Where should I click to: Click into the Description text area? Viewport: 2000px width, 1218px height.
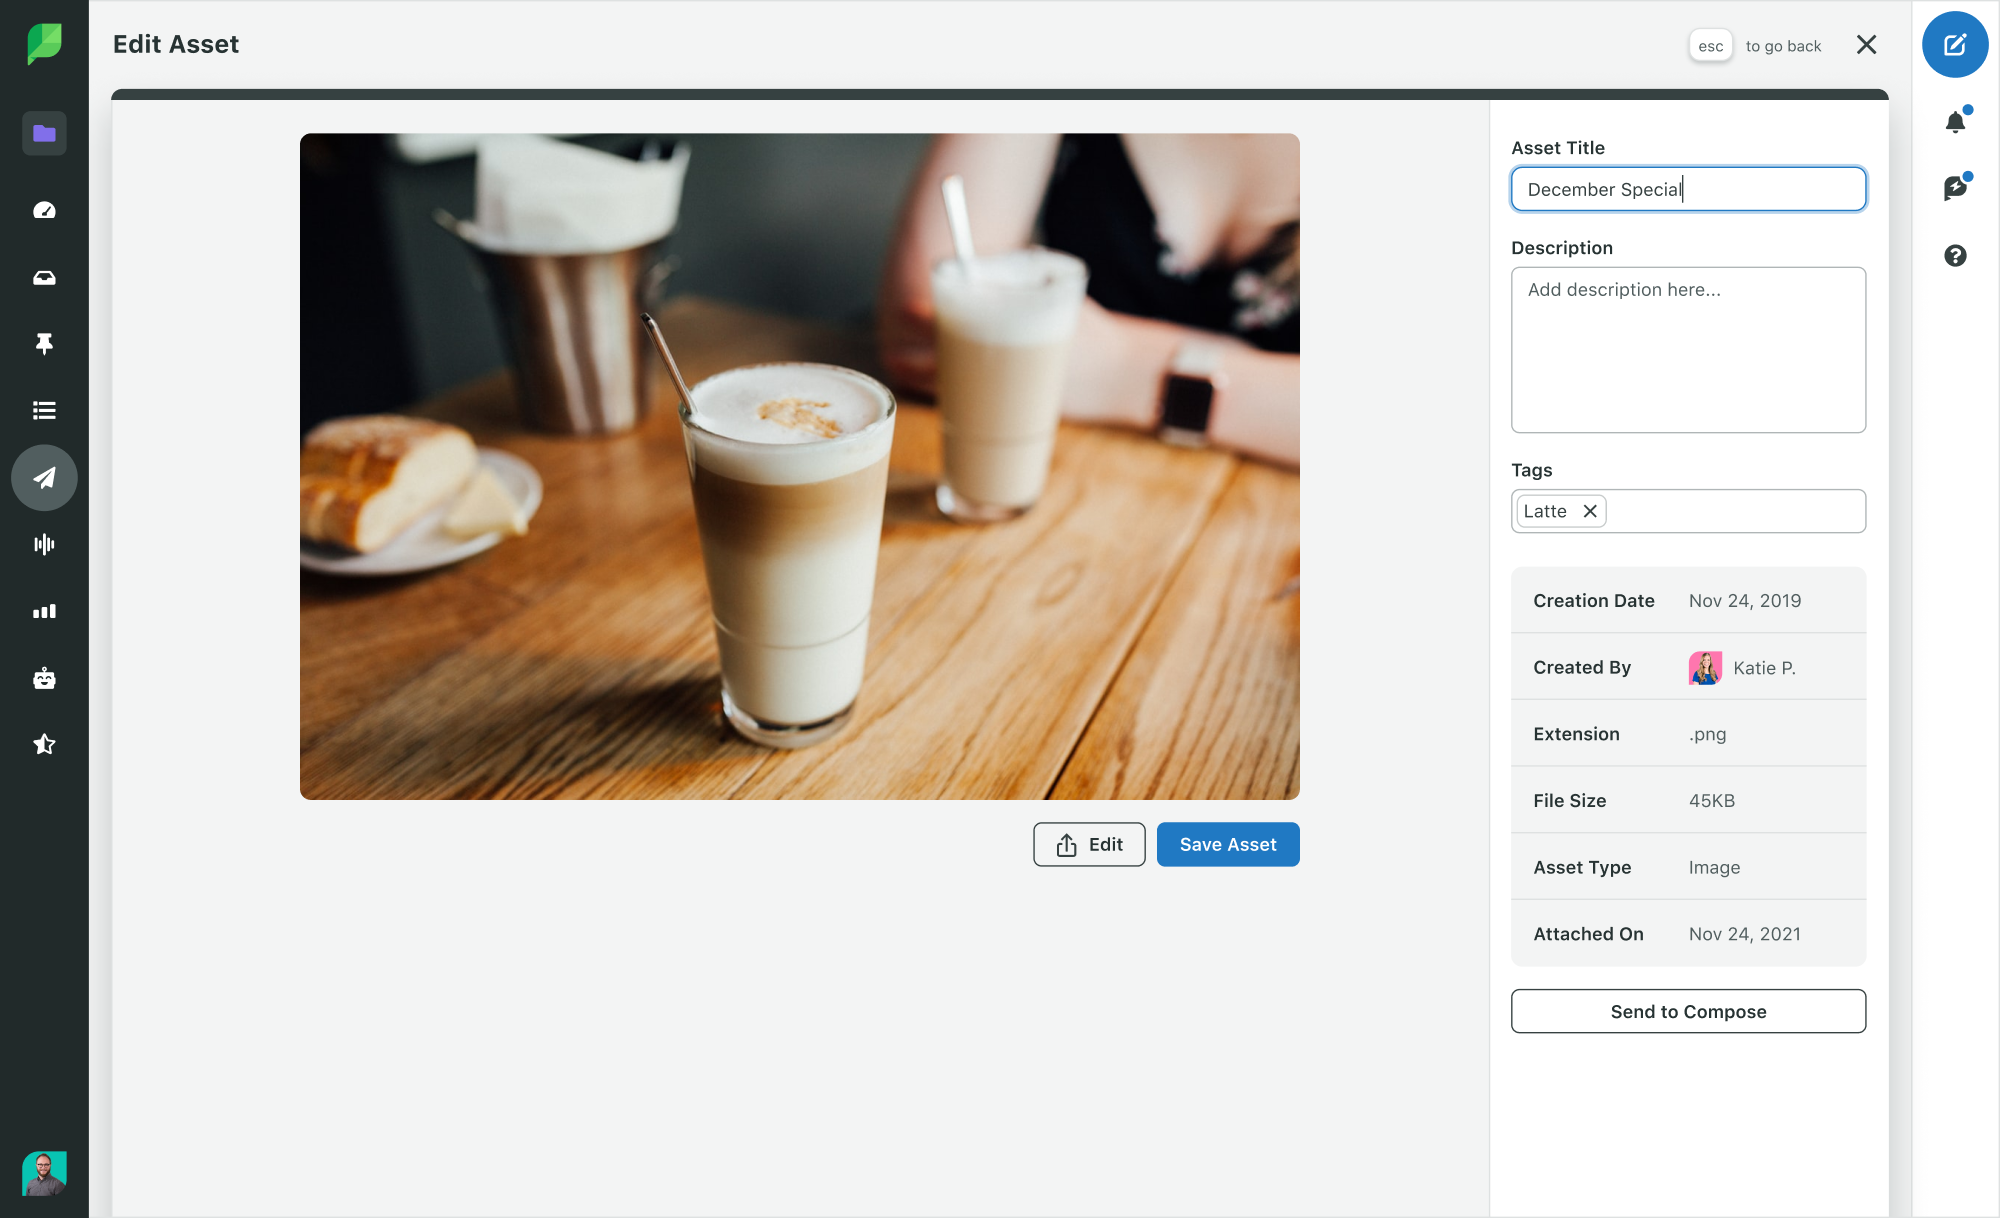point(1688,350)
